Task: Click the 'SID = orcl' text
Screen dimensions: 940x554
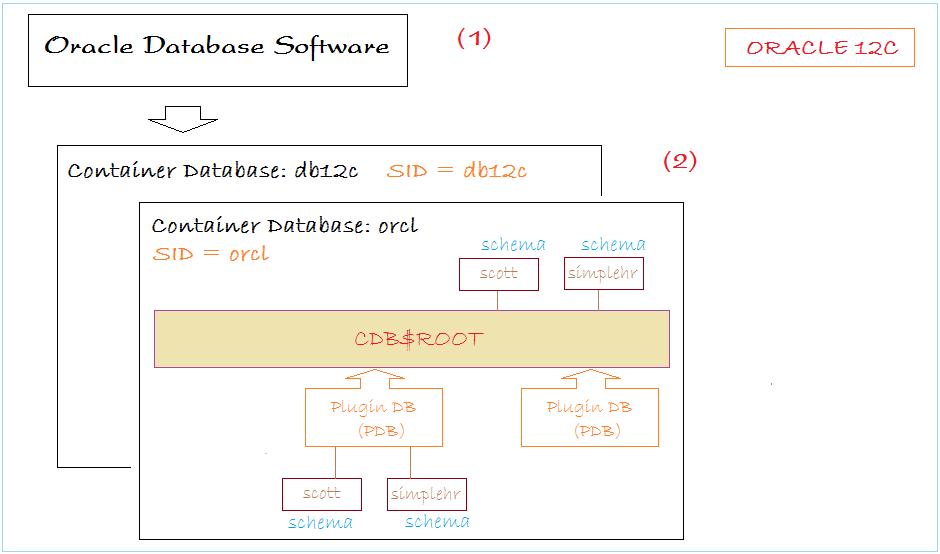Action: [210, 254]
